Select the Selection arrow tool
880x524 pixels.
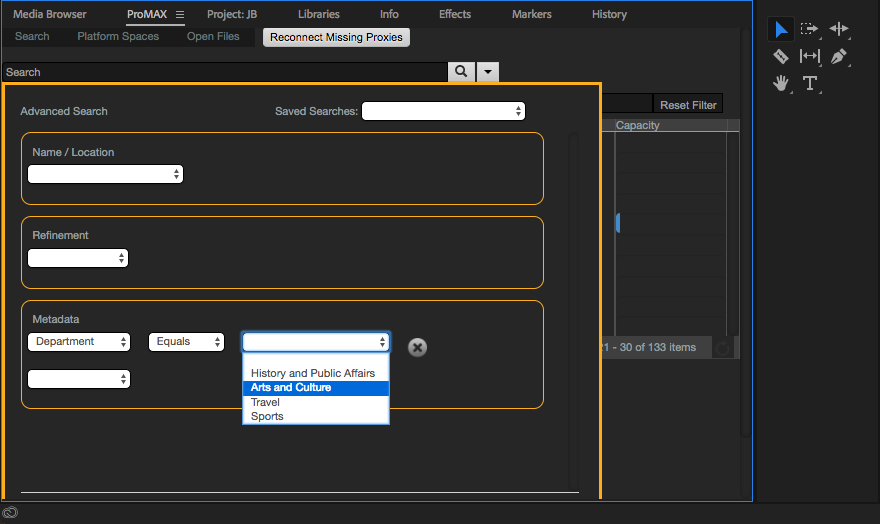781,30
